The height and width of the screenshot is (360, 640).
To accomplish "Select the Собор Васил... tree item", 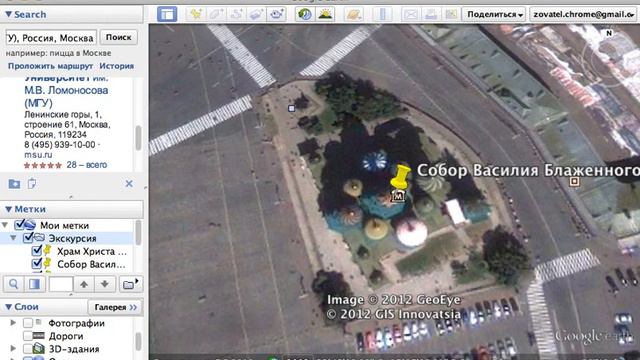I will (91, 264).
